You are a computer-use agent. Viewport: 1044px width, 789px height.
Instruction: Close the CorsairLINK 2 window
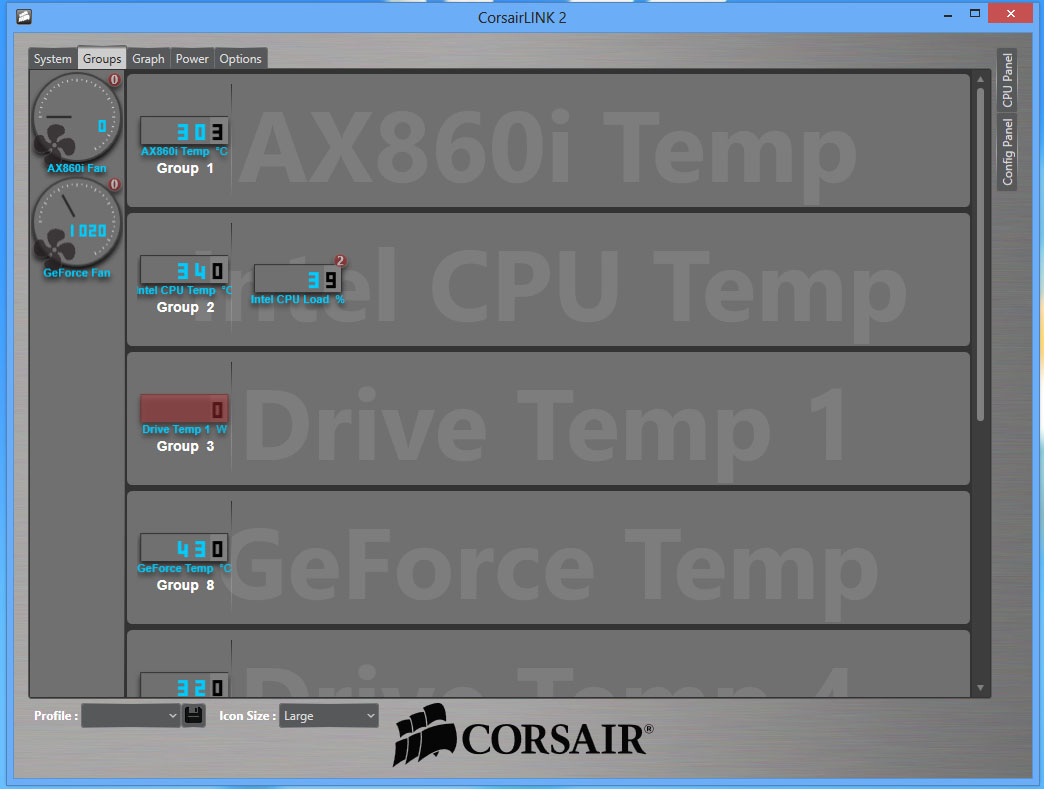(x=1011, y=13)
